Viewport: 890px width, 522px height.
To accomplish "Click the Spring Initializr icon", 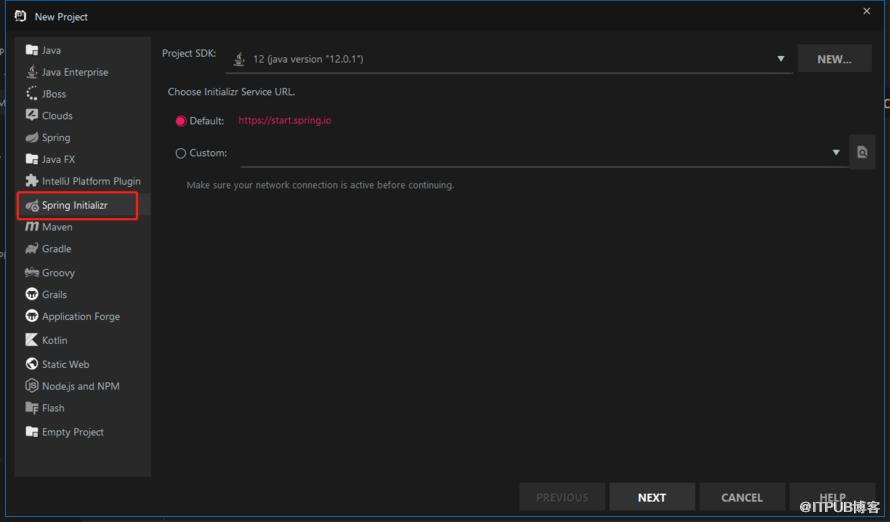I will [x=32, y=205].
